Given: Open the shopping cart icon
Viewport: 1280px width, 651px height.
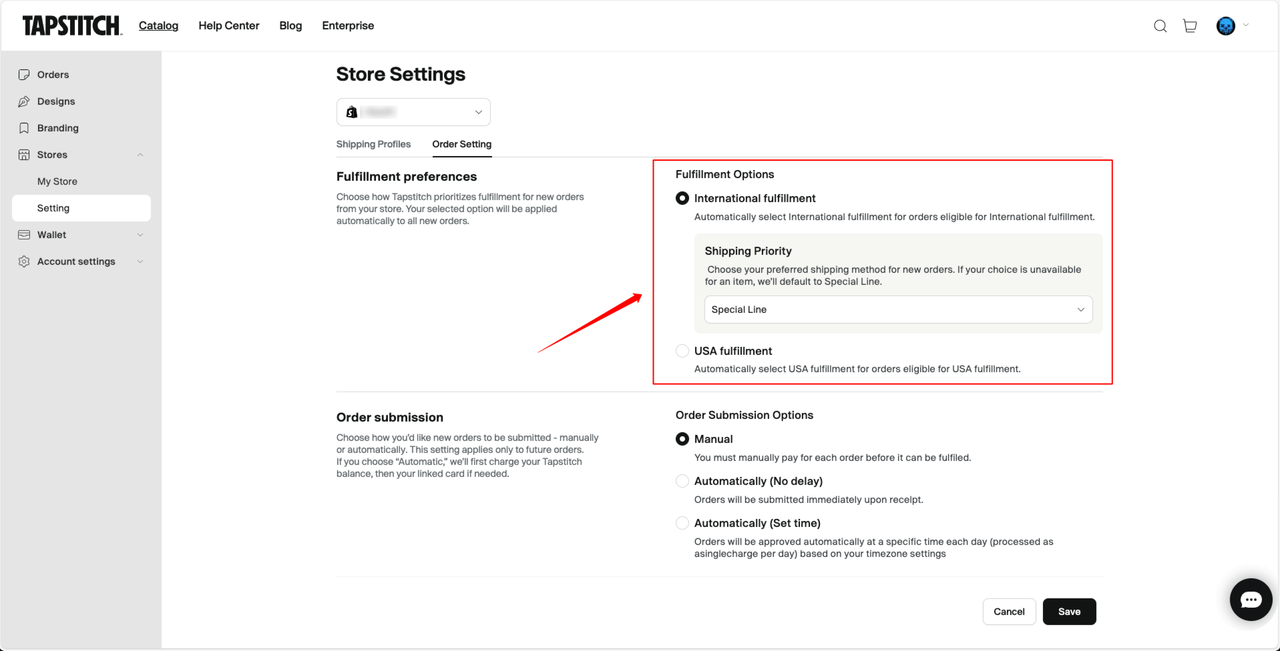Looking at the screenshot, I should click(x=1190, y=26).
